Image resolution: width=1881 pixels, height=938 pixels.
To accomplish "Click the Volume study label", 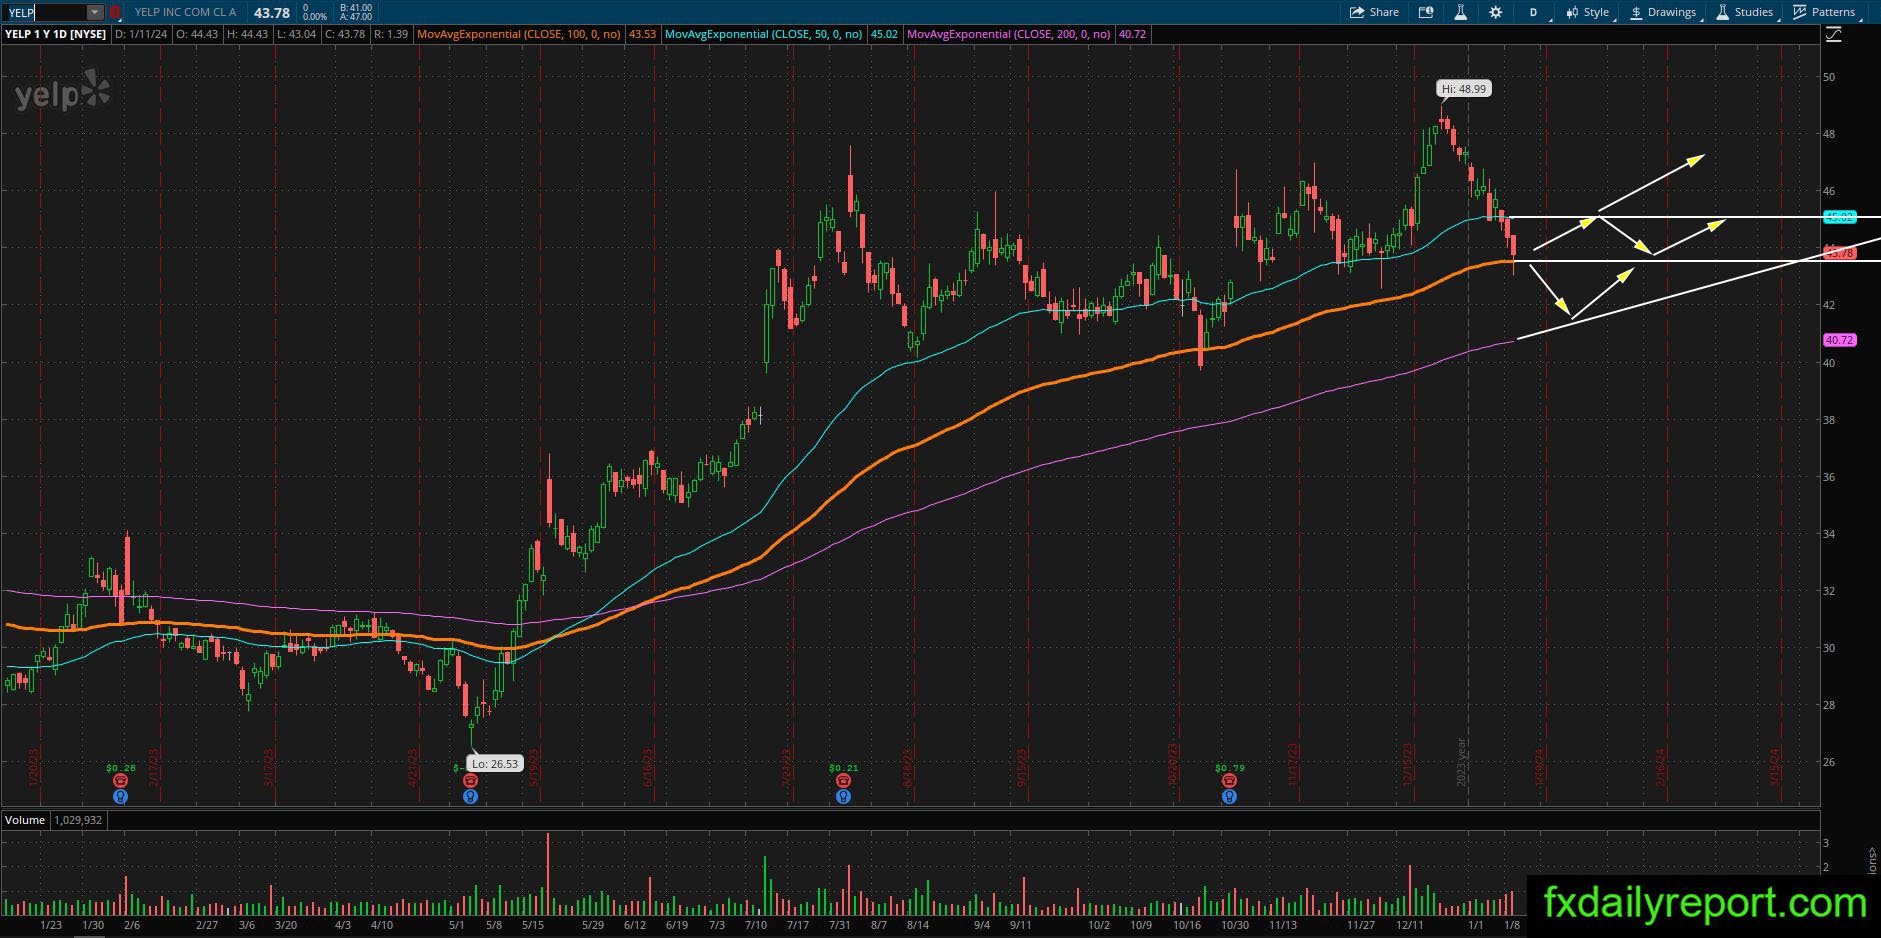I will 25,820.
